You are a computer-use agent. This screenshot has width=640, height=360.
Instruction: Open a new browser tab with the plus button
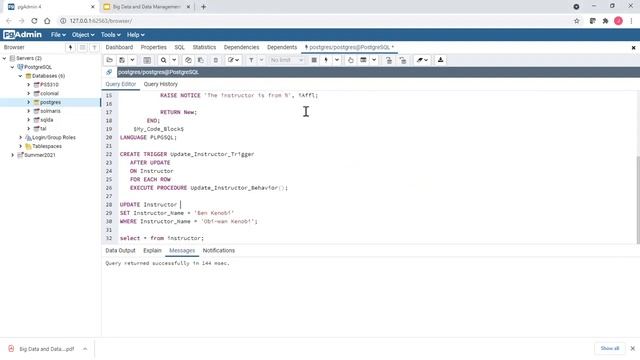pyautogui.click(x=204, y=7)
